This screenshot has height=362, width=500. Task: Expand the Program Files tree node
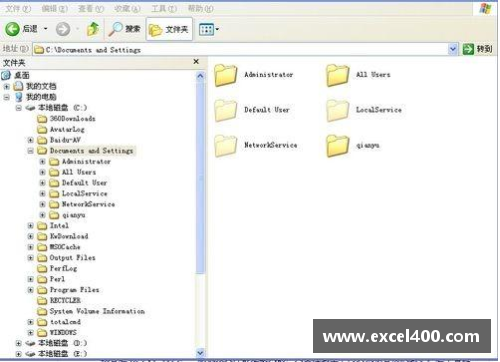coord(30,290)
